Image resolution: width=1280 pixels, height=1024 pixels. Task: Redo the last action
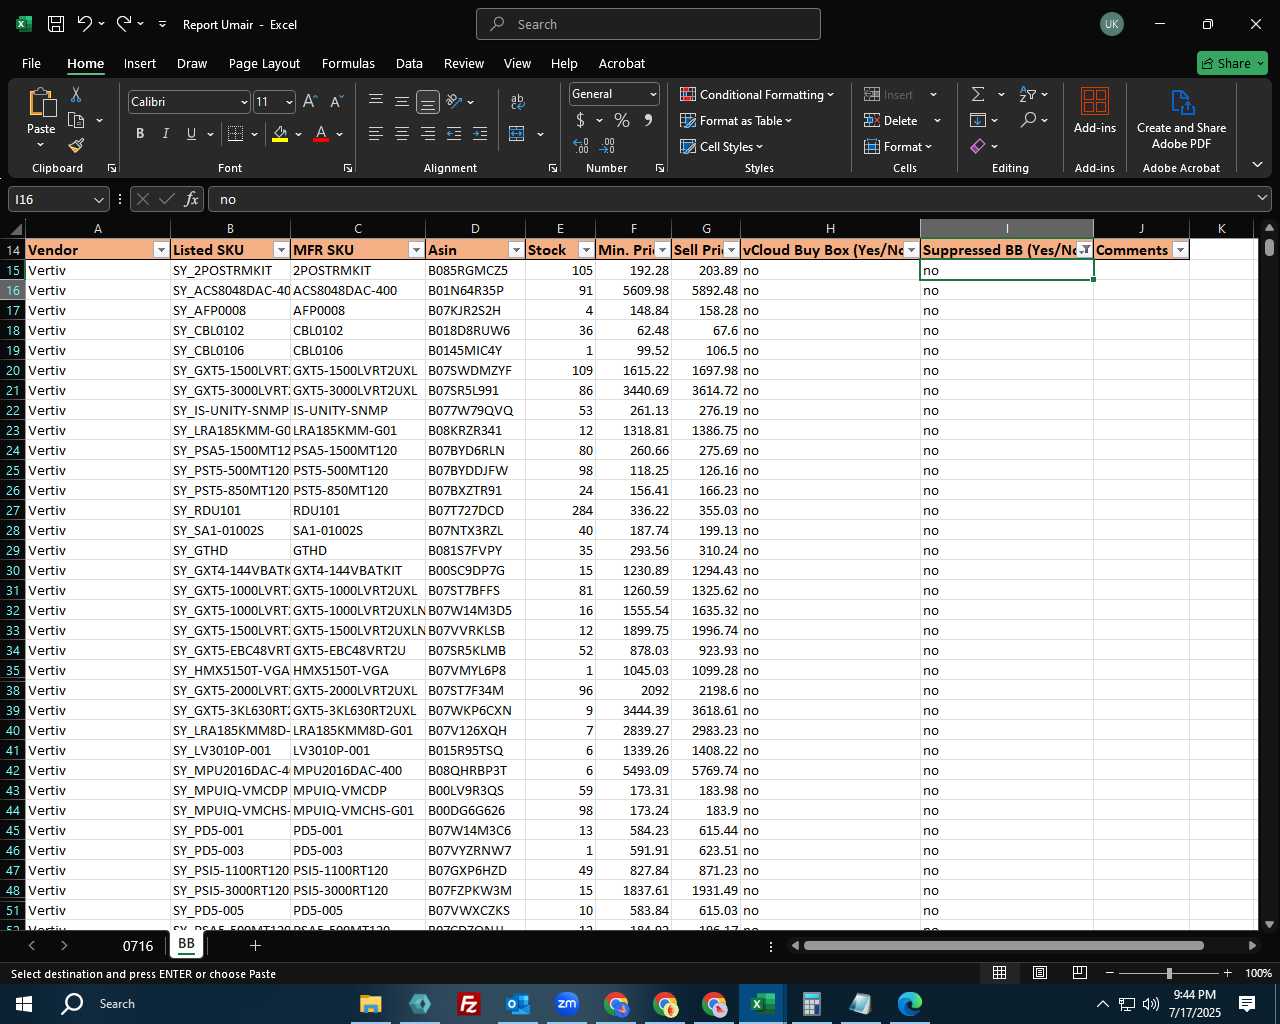pos(123,24)
